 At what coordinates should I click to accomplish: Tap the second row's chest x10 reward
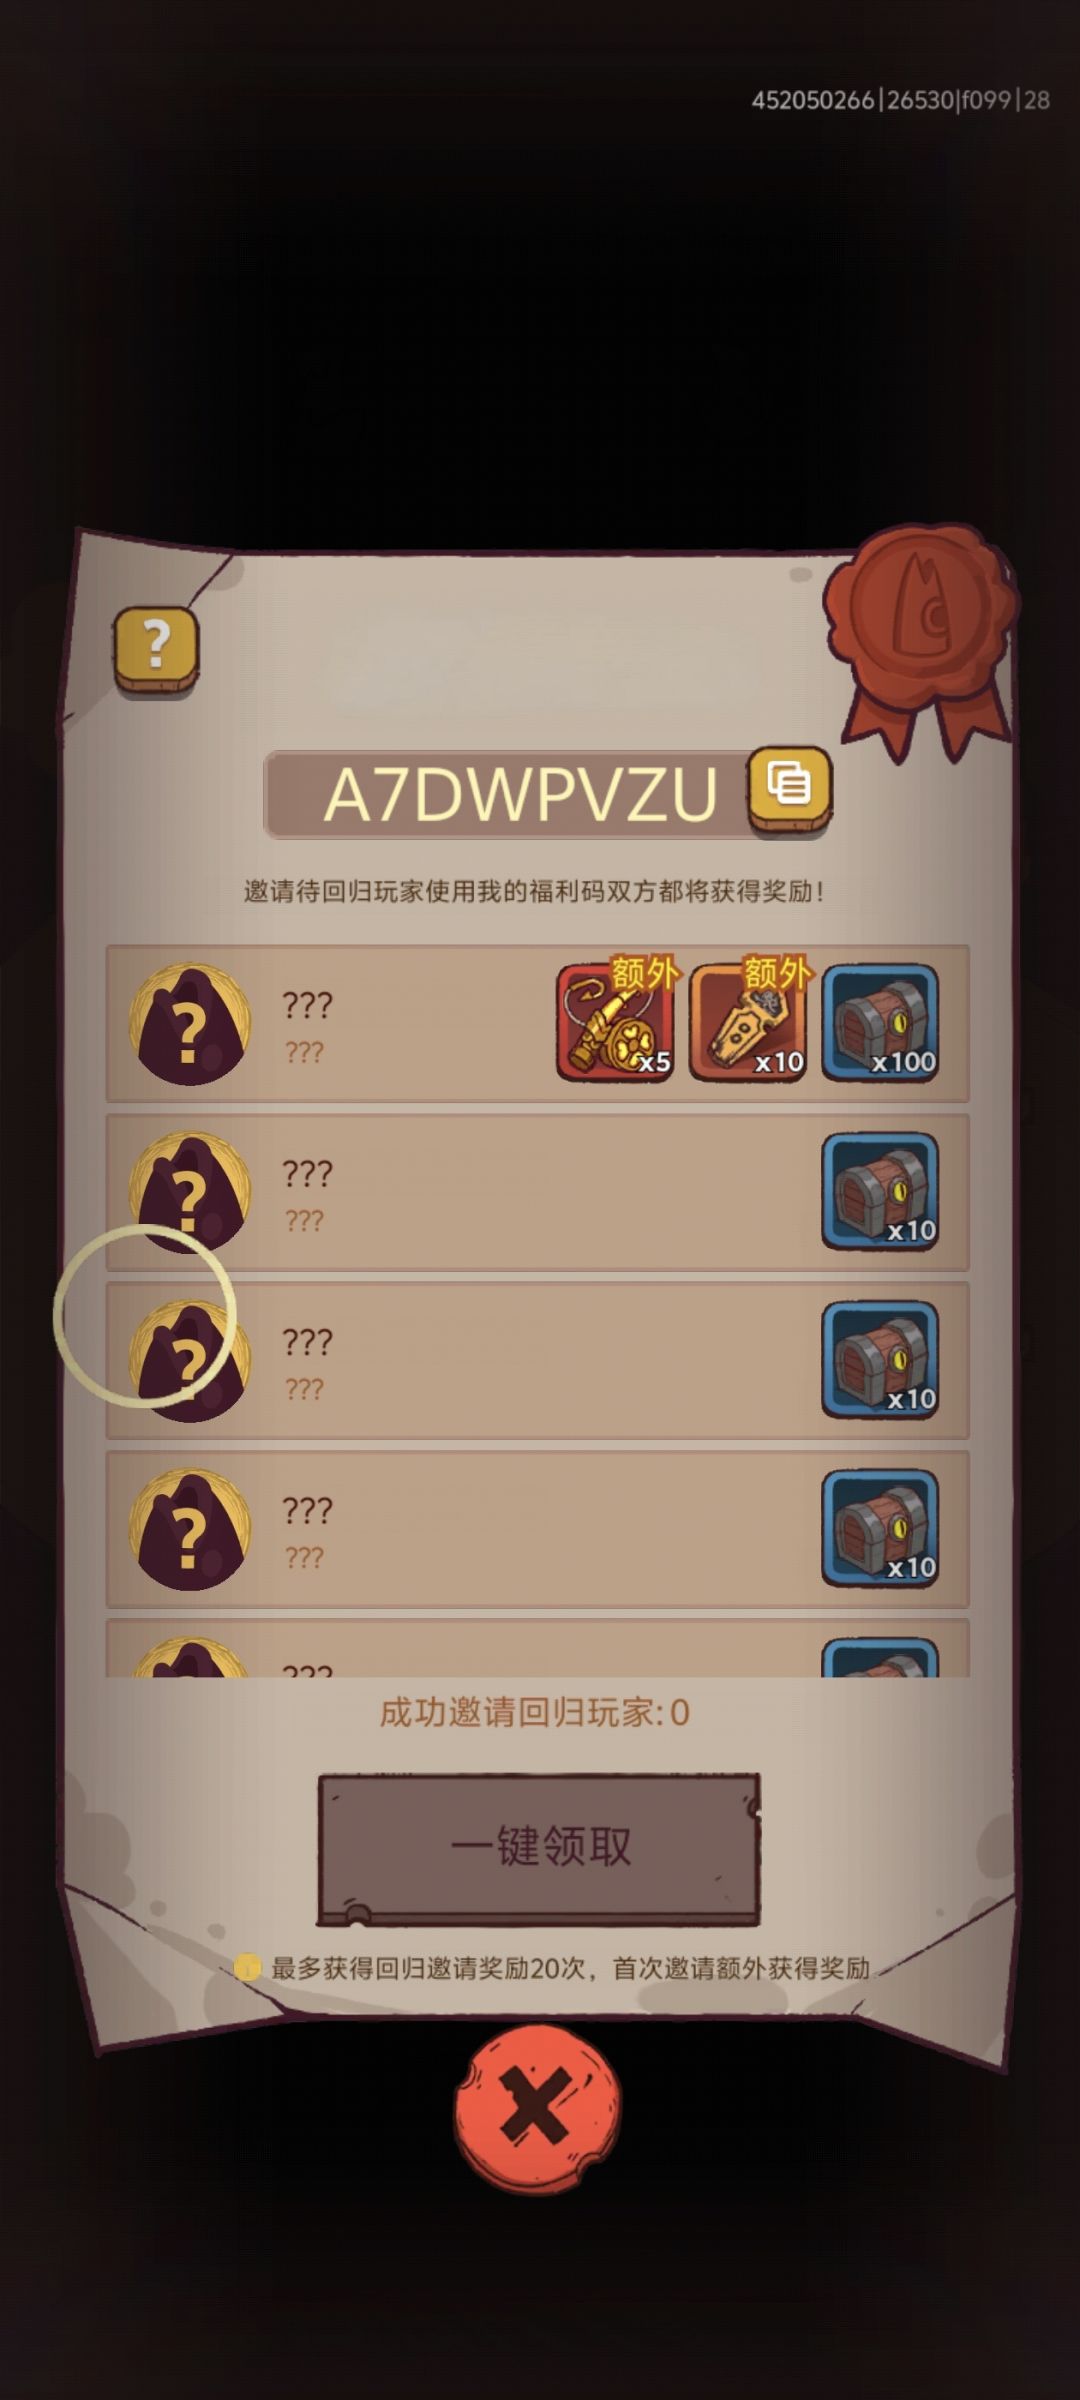click(x=880, y=1191)
